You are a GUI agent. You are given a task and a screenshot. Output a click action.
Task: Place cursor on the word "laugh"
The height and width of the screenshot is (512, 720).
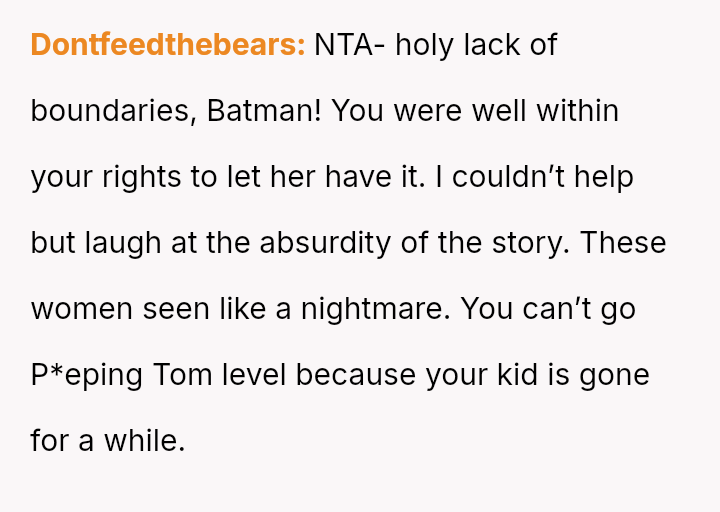click(x=127, y=243)
